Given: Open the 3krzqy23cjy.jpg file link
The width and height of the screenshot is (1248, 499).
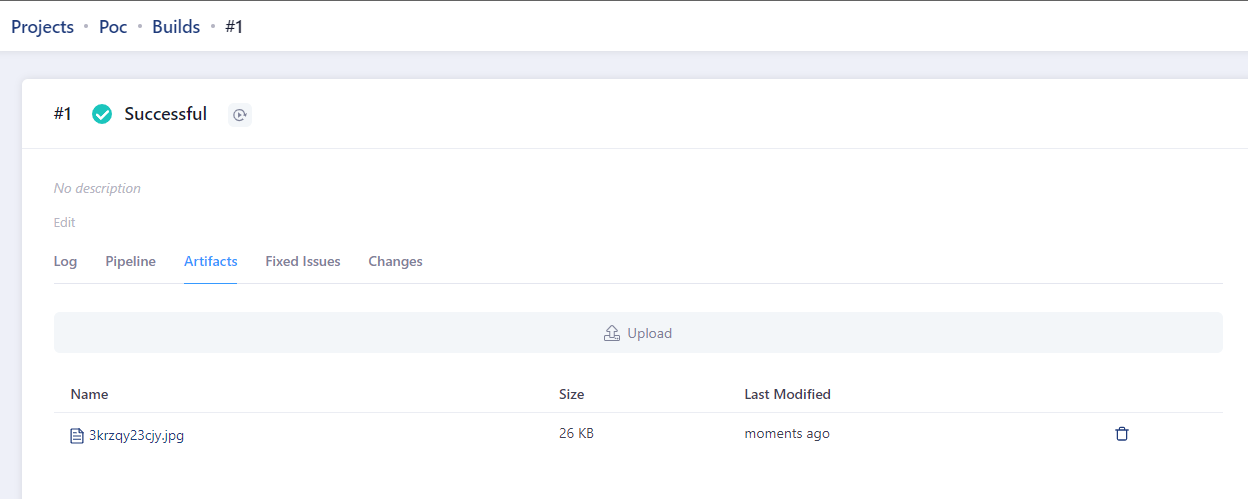Looking at the screenshot, I should click(x=136, y=435).
